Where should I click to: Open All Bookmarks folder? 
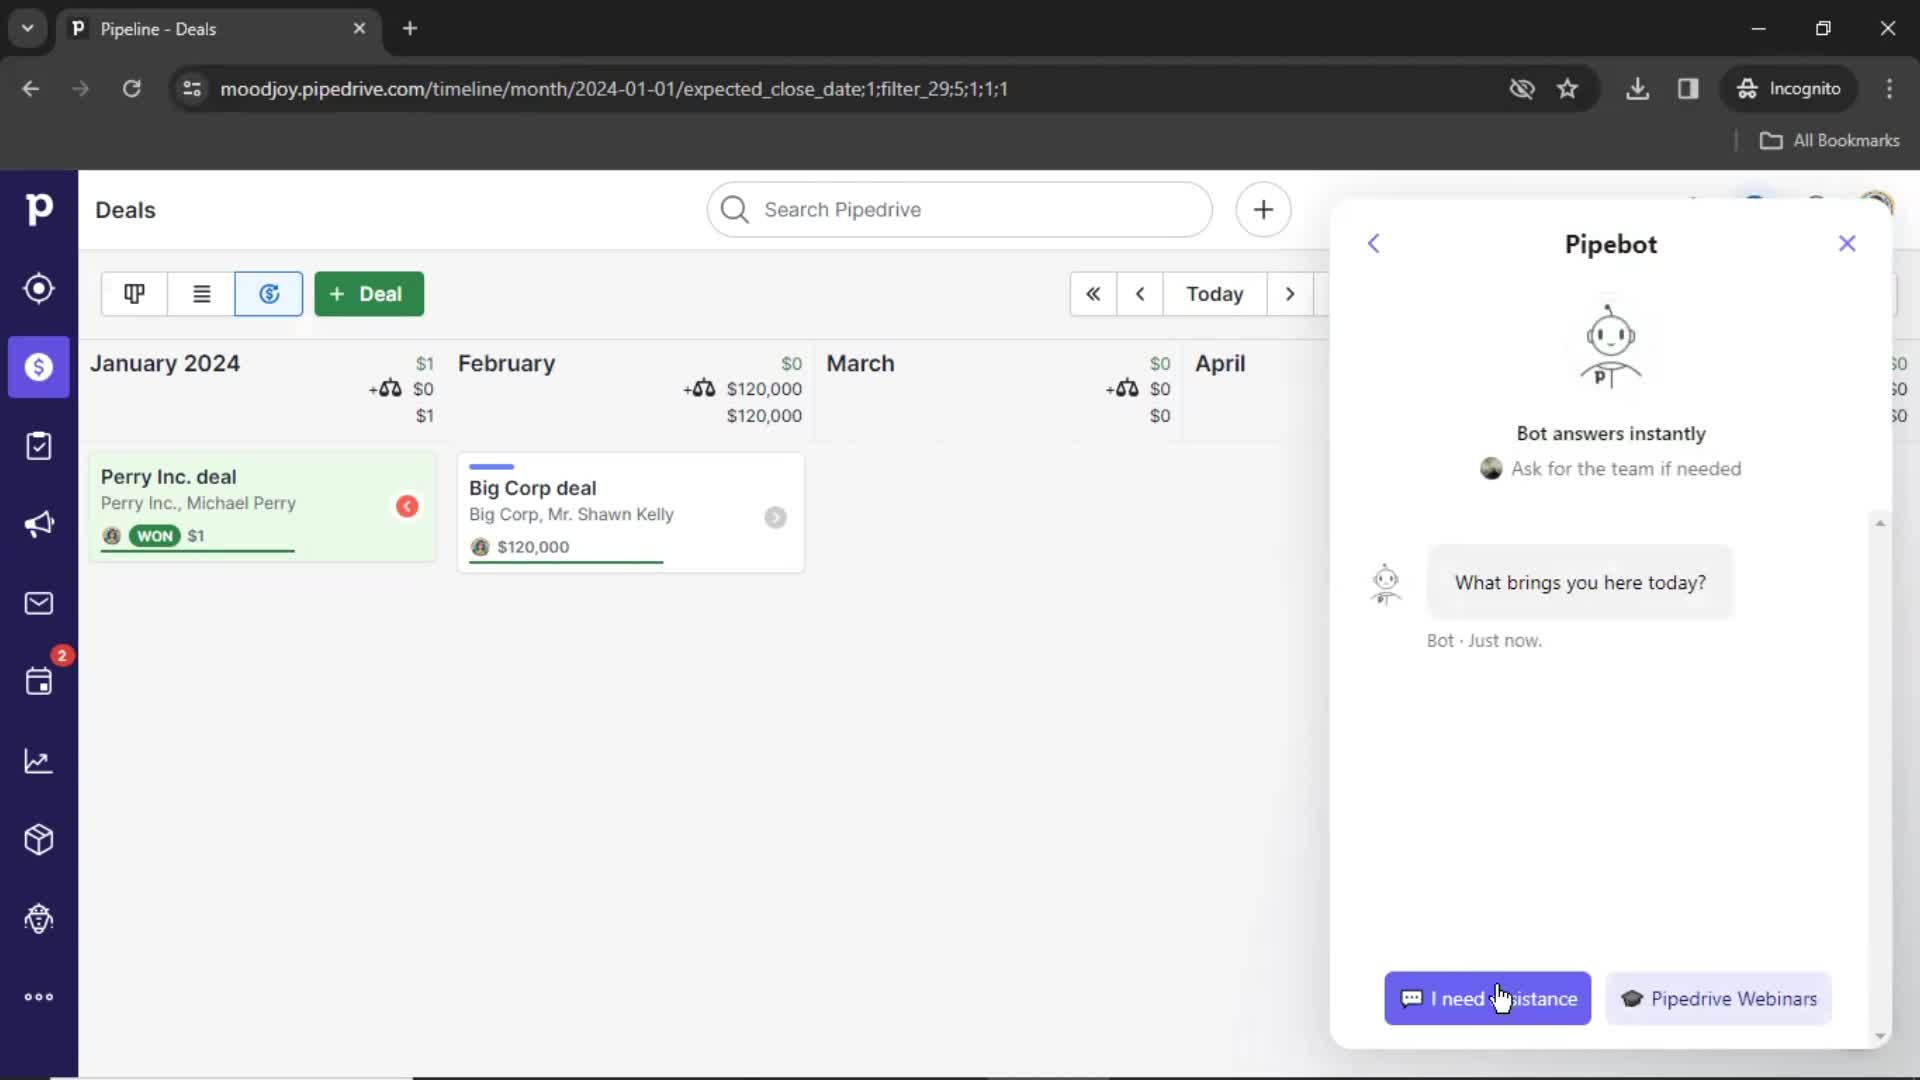pyautogui.click(x=1829, y=140)
